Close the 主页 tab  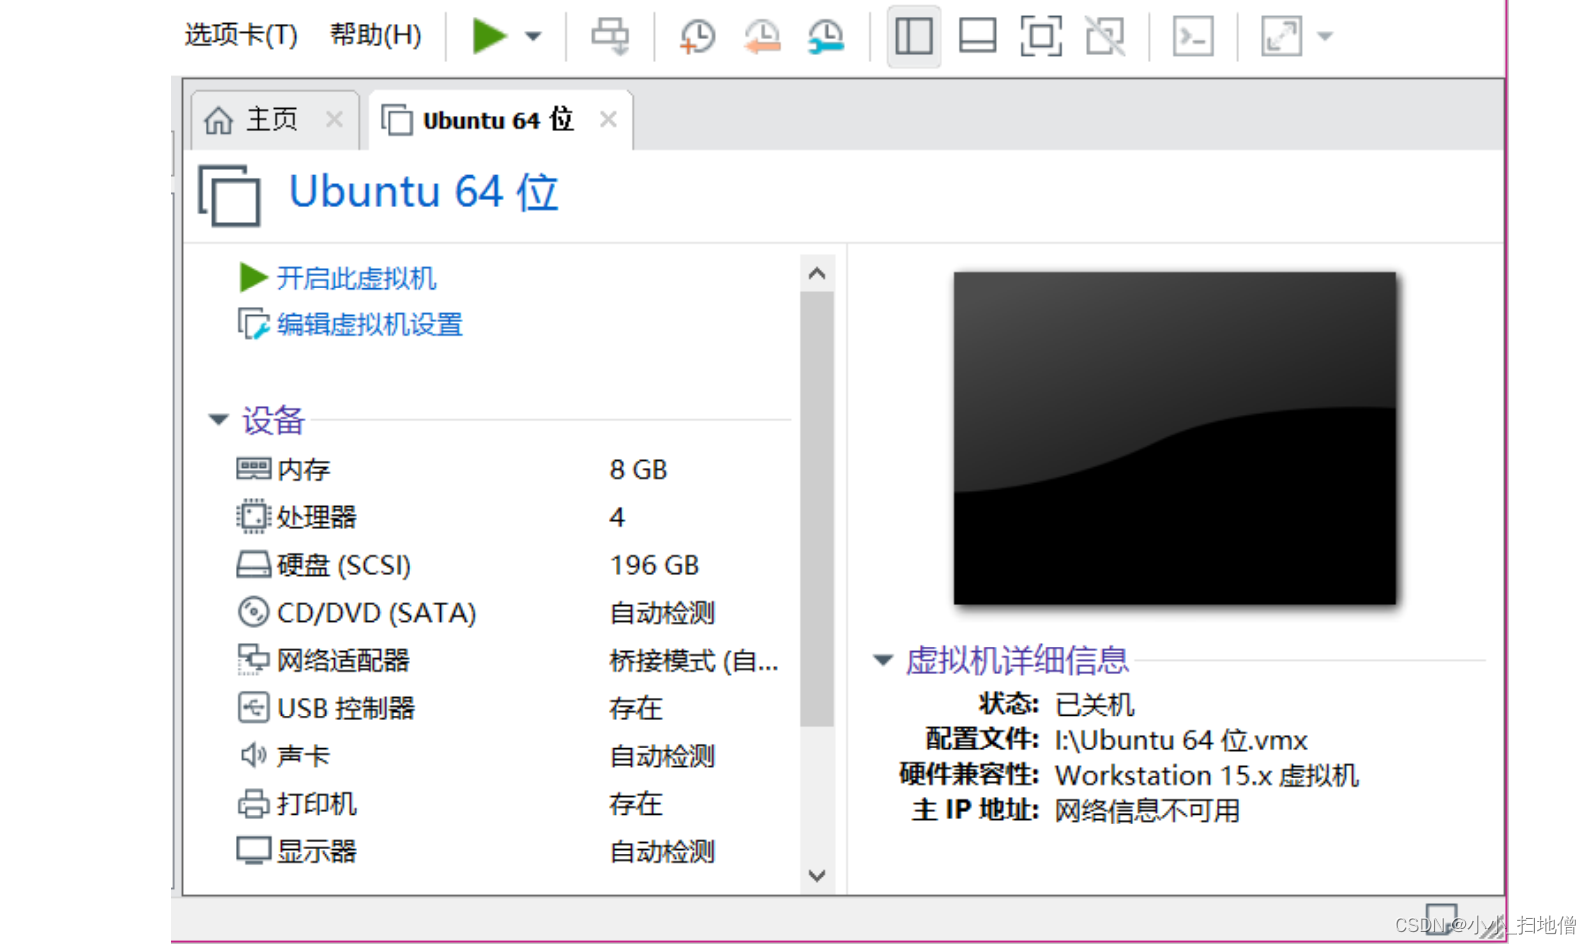coord(334,120)
